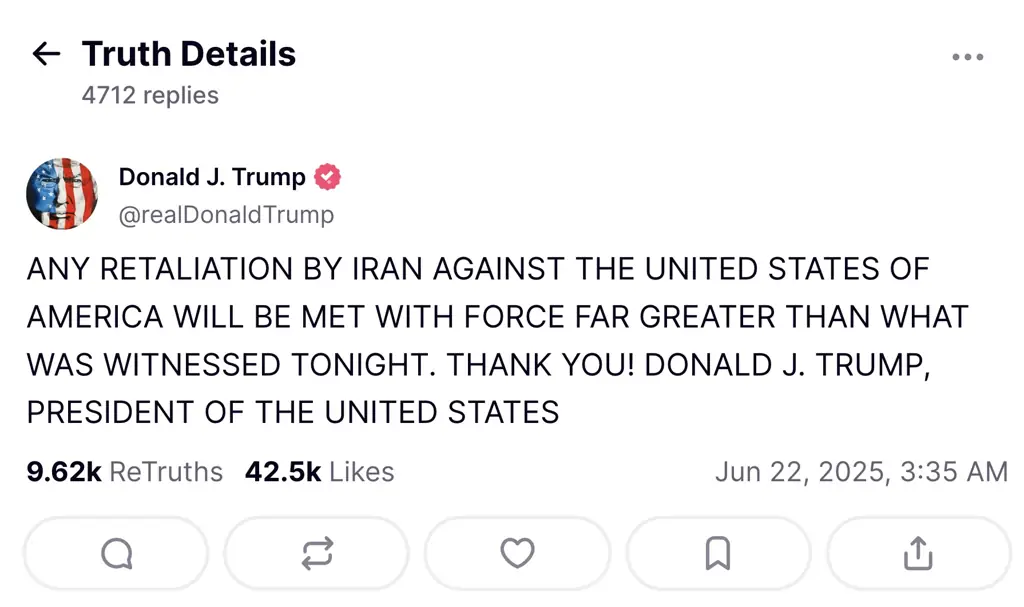Click "PRESIDENT OF THE UNITED STATES" line
The height and width of the screenshot is (607, 1024).
(x=292, y=412)
